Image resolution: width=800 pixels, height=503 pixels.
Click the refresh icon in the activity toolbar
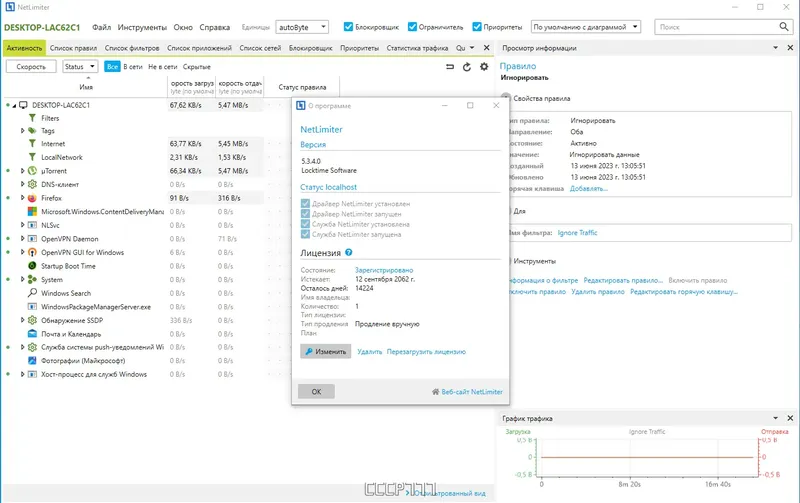[x=466, y=67]
